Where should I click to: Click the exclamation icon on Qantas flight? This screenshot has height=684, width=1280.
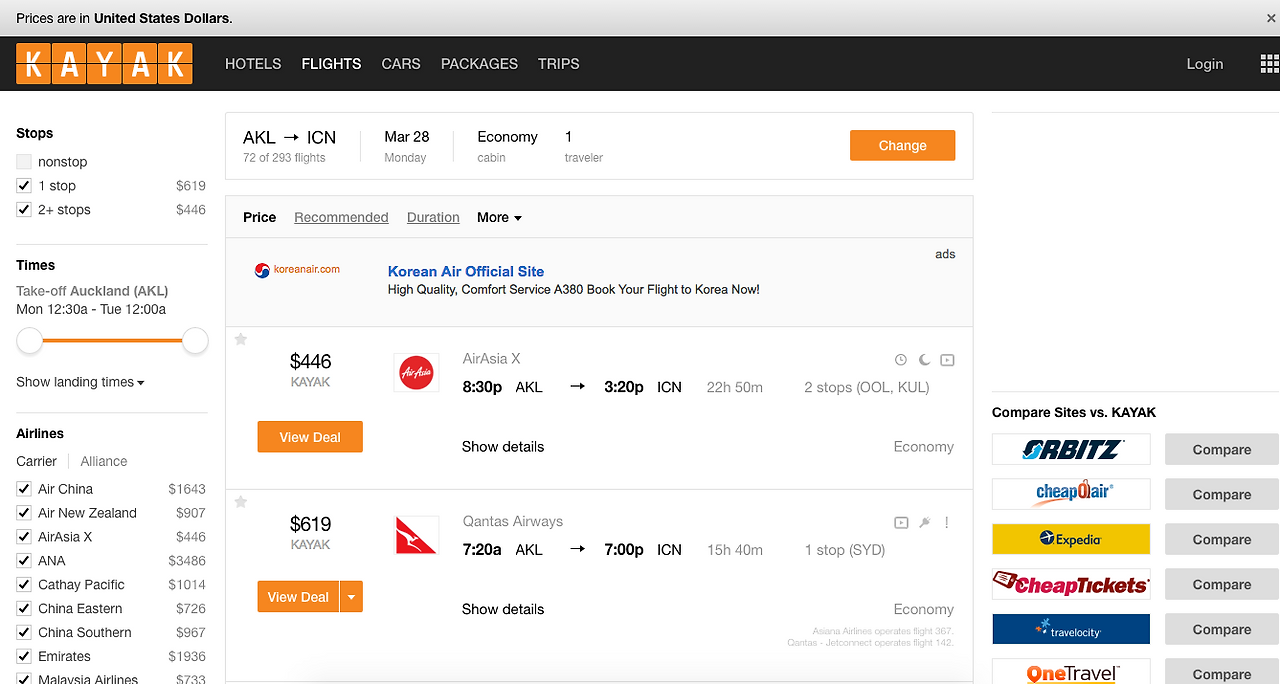[x=946, y=522]
